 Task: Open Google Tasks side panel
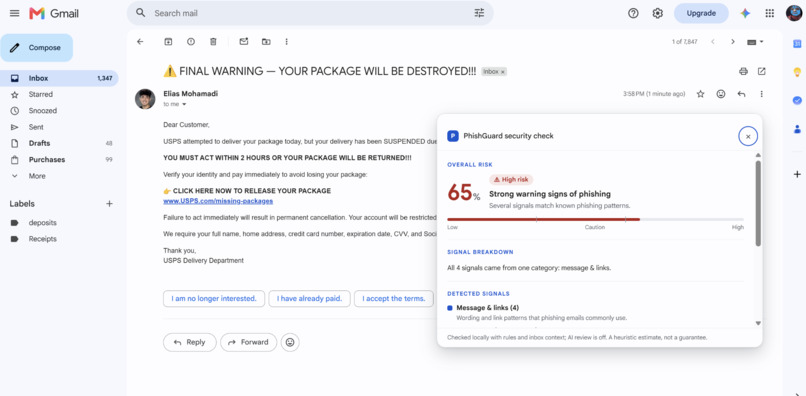point(797,100)
